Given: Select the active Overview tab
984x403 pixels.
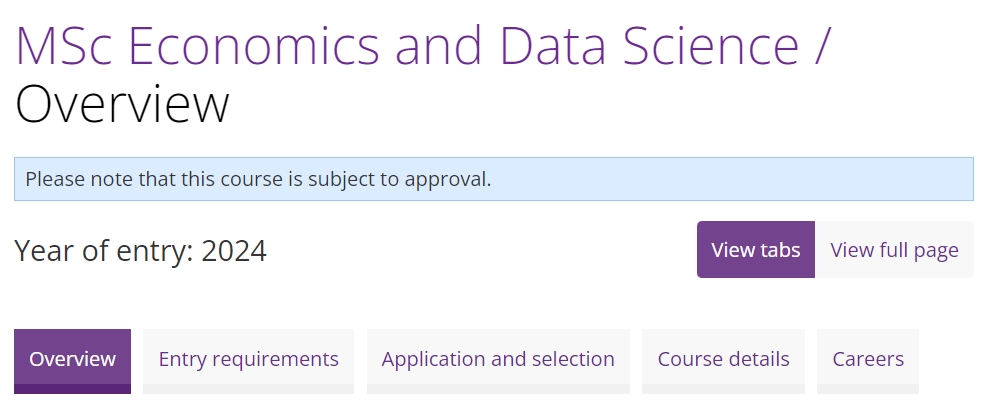Looking at the screenshot, I should pyautogui.click(x=72, y=359).
